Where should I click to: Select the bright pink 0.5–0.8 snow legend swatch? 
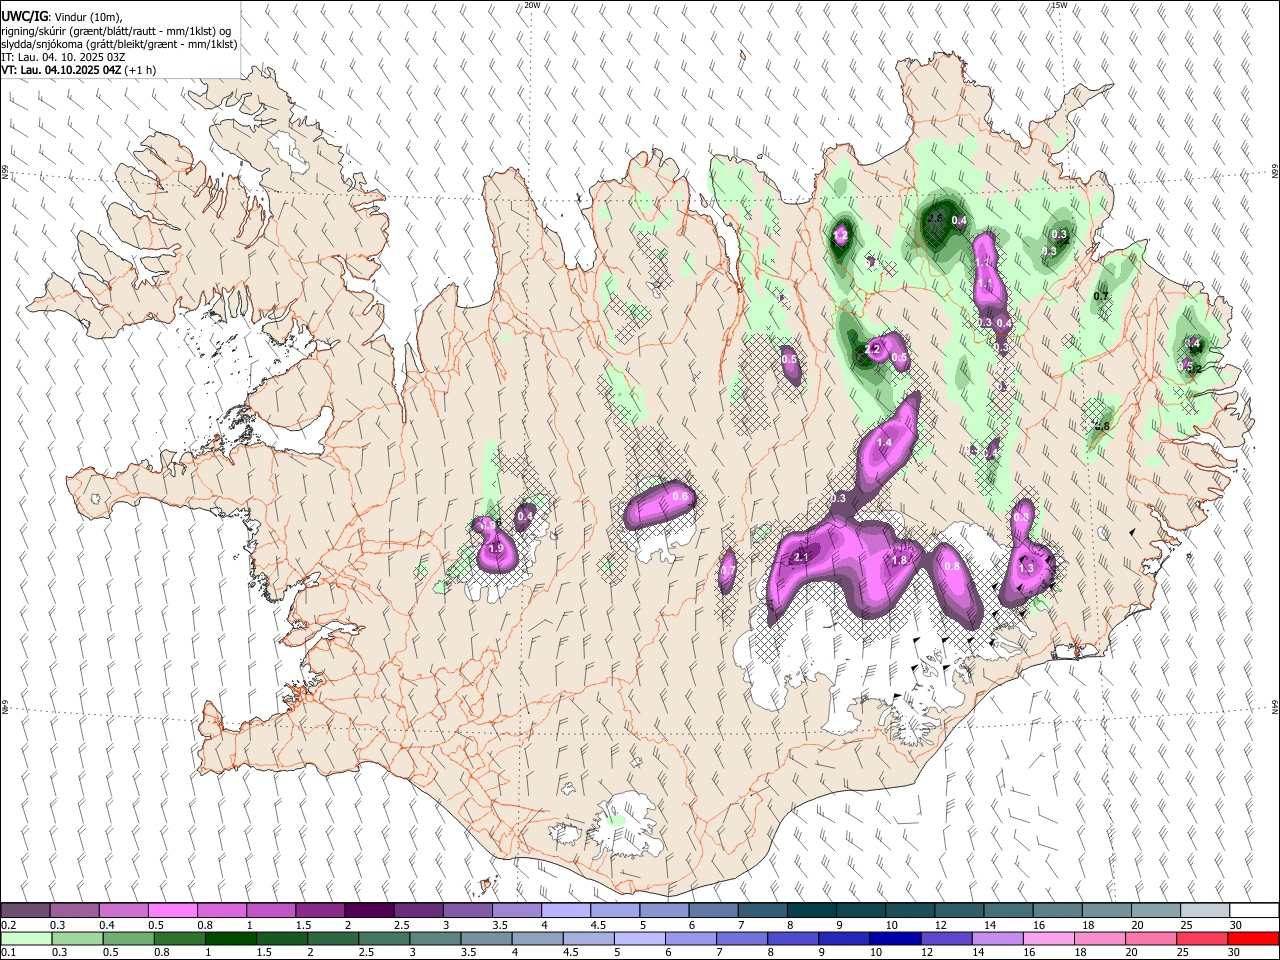tap(172, 911)
